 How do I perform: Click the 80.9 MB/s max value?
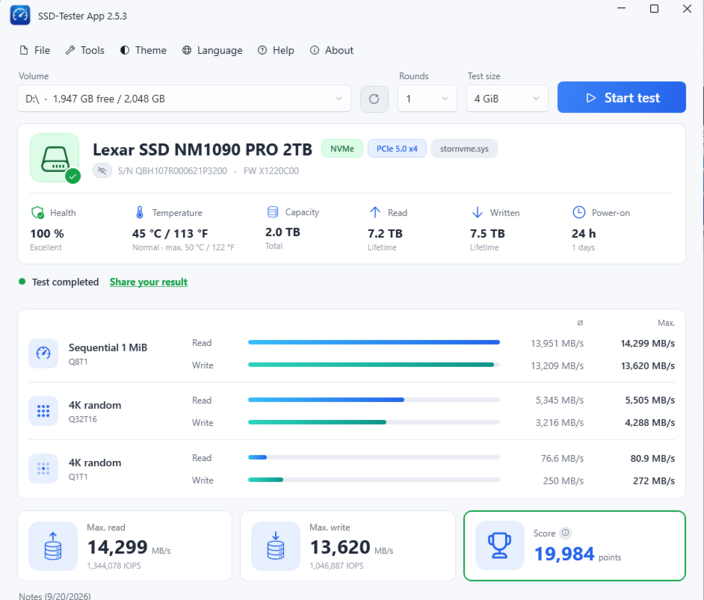click(x=652, y=459)
